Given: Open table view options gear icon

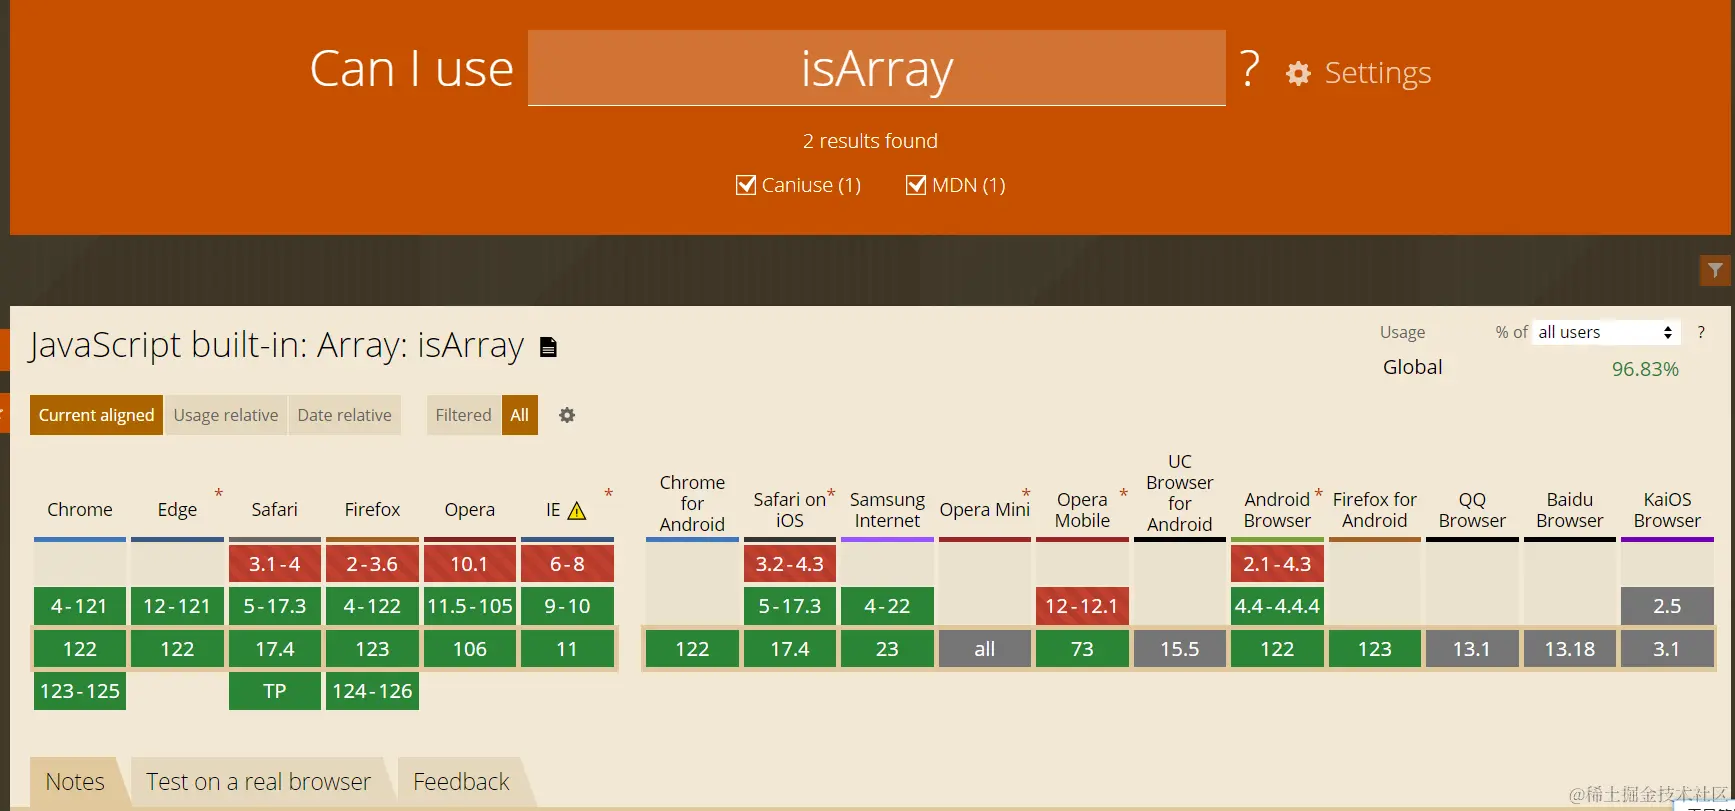Looking at the screenshot, I should click(567, 415).
